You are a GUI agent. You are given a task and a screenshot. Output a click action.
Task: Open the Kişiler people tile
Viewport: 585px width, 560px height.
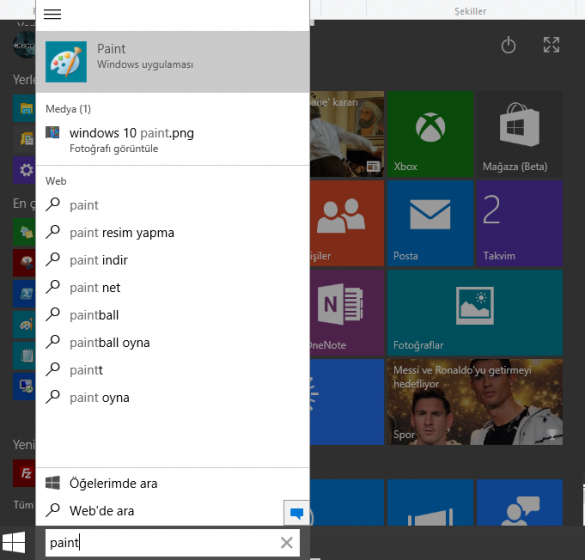347,223
